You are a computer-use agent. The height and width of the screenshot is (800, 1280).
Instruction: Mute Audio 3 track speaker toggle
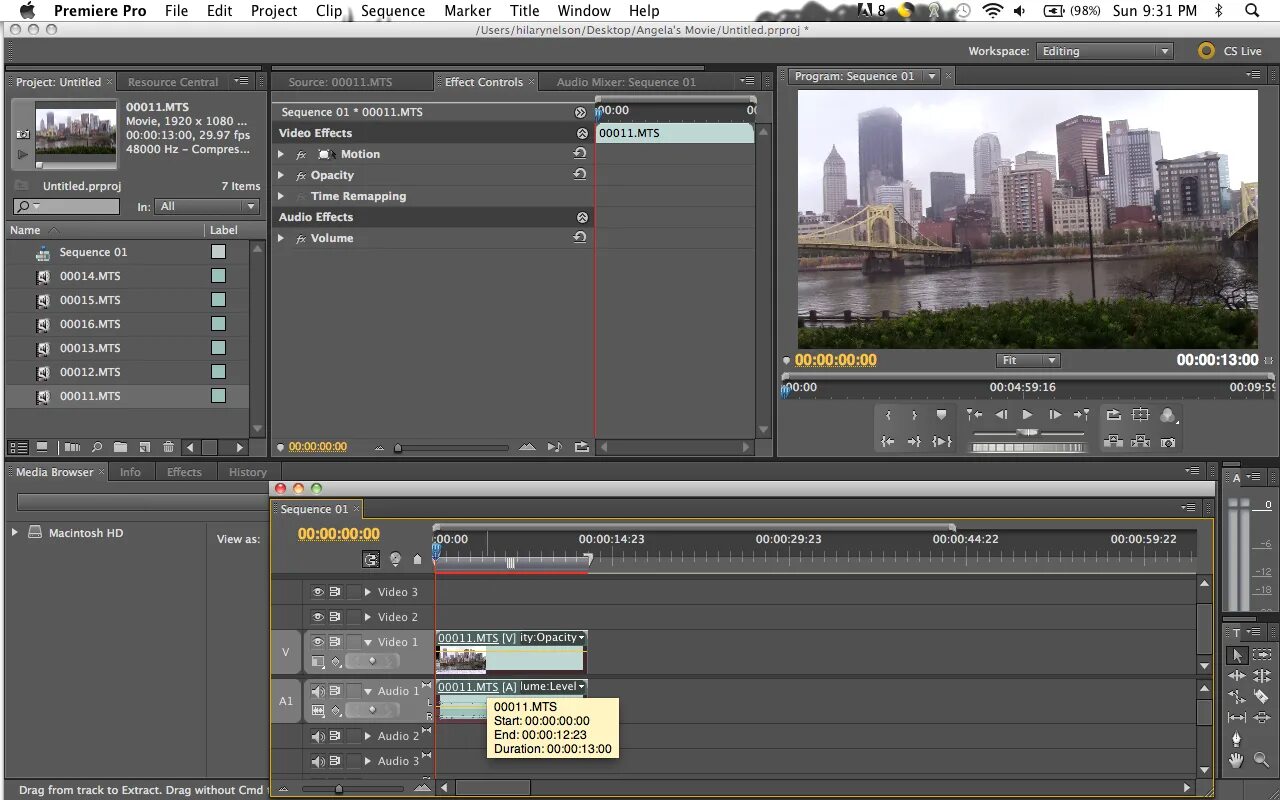pos(318,761)
